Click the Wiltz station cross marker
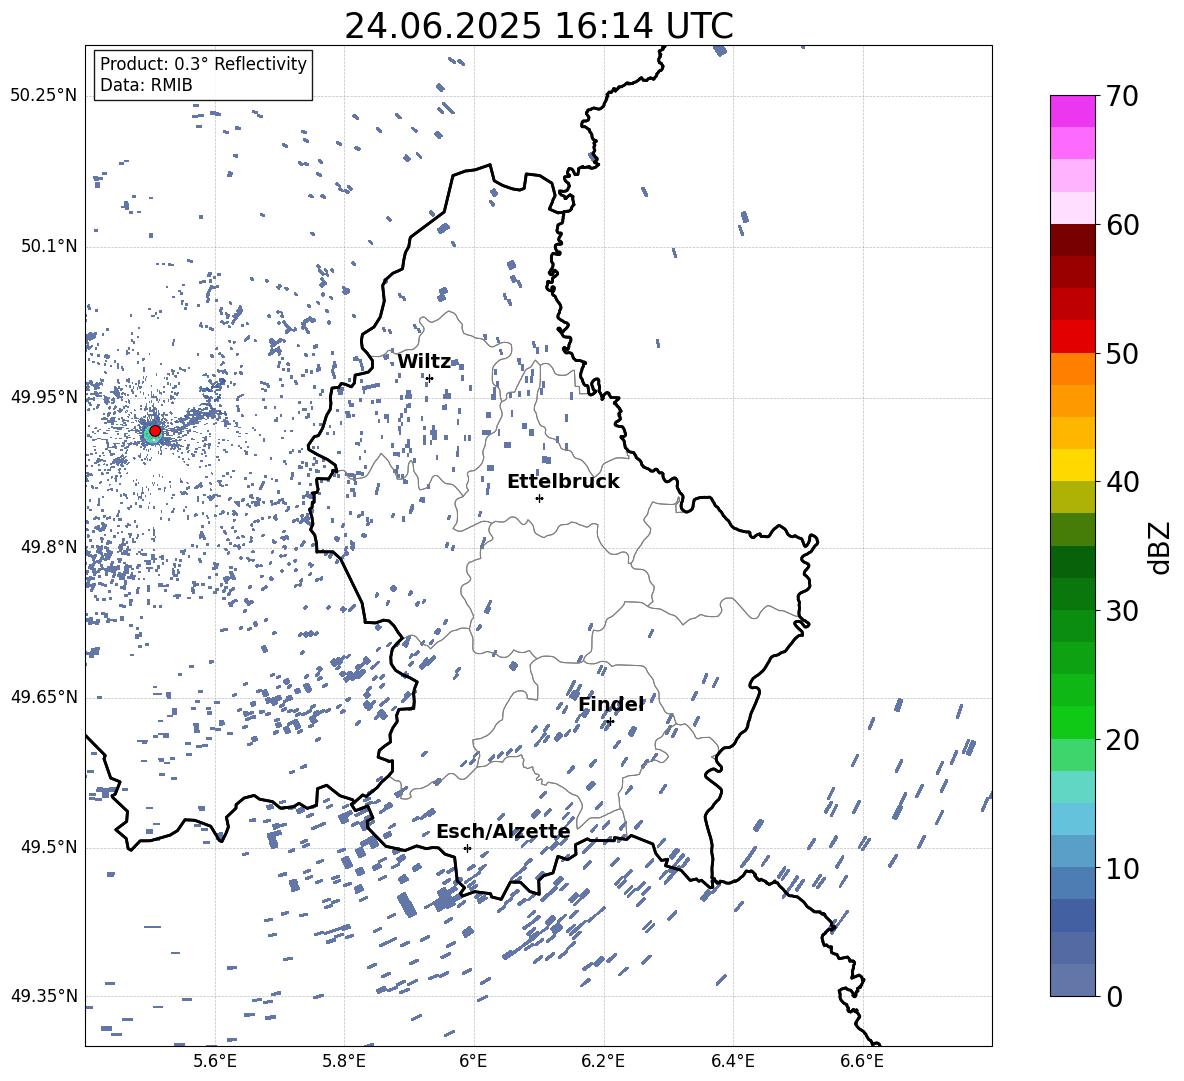Viewport: 1184px width, 1081px height. click(429, 378)
